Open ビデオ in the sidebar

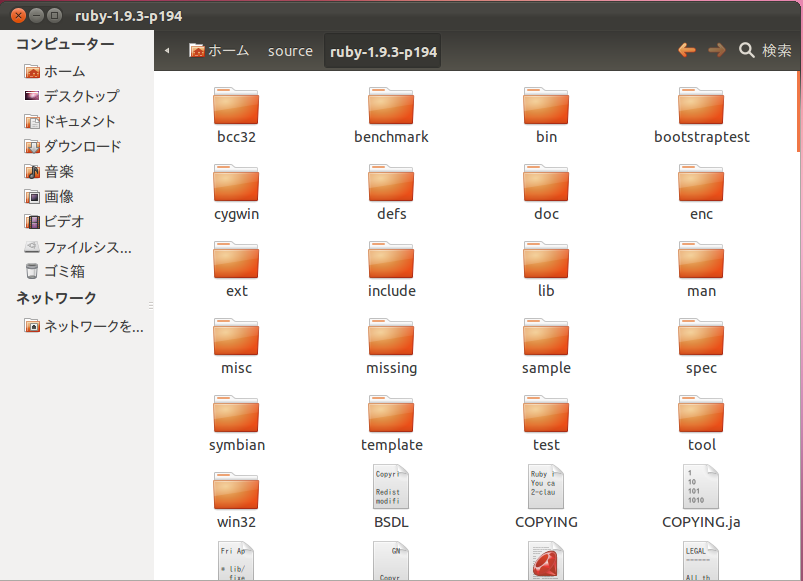point(54,221)
